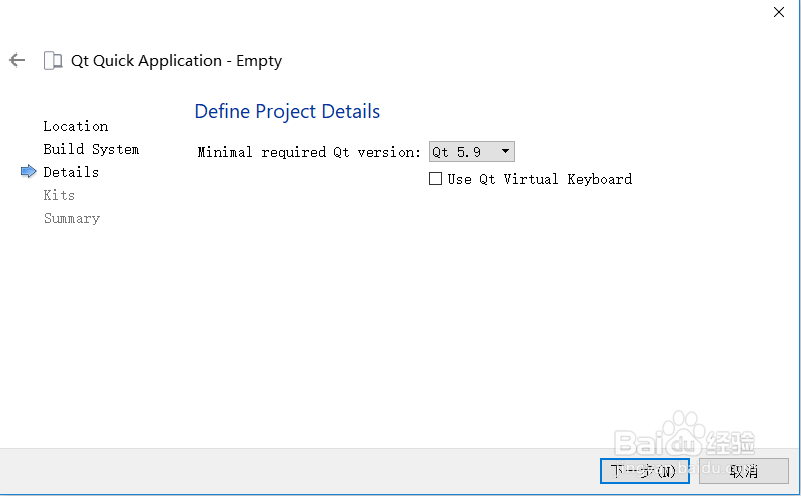The image size is (801, 496).
Task: Select the Kits wizard step
Action: pos(59,195)
